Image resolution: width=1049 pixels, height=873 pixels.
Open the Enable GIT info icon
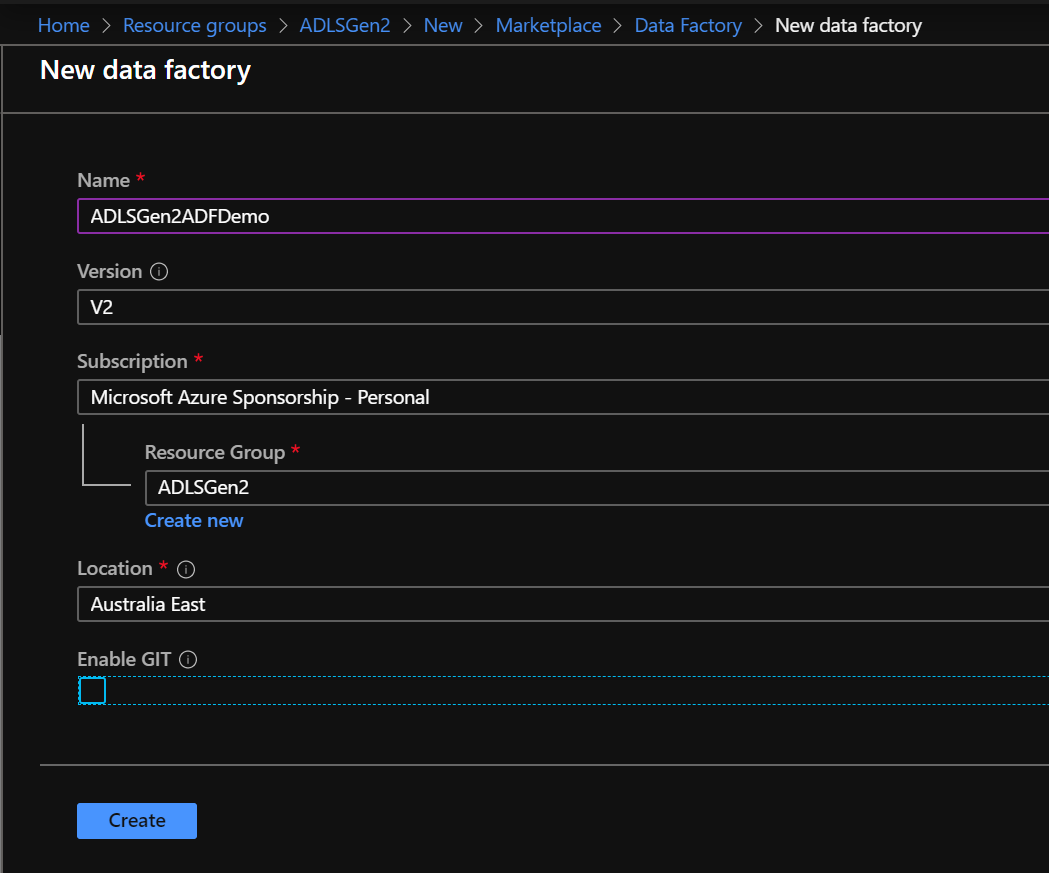coord(188,659)
